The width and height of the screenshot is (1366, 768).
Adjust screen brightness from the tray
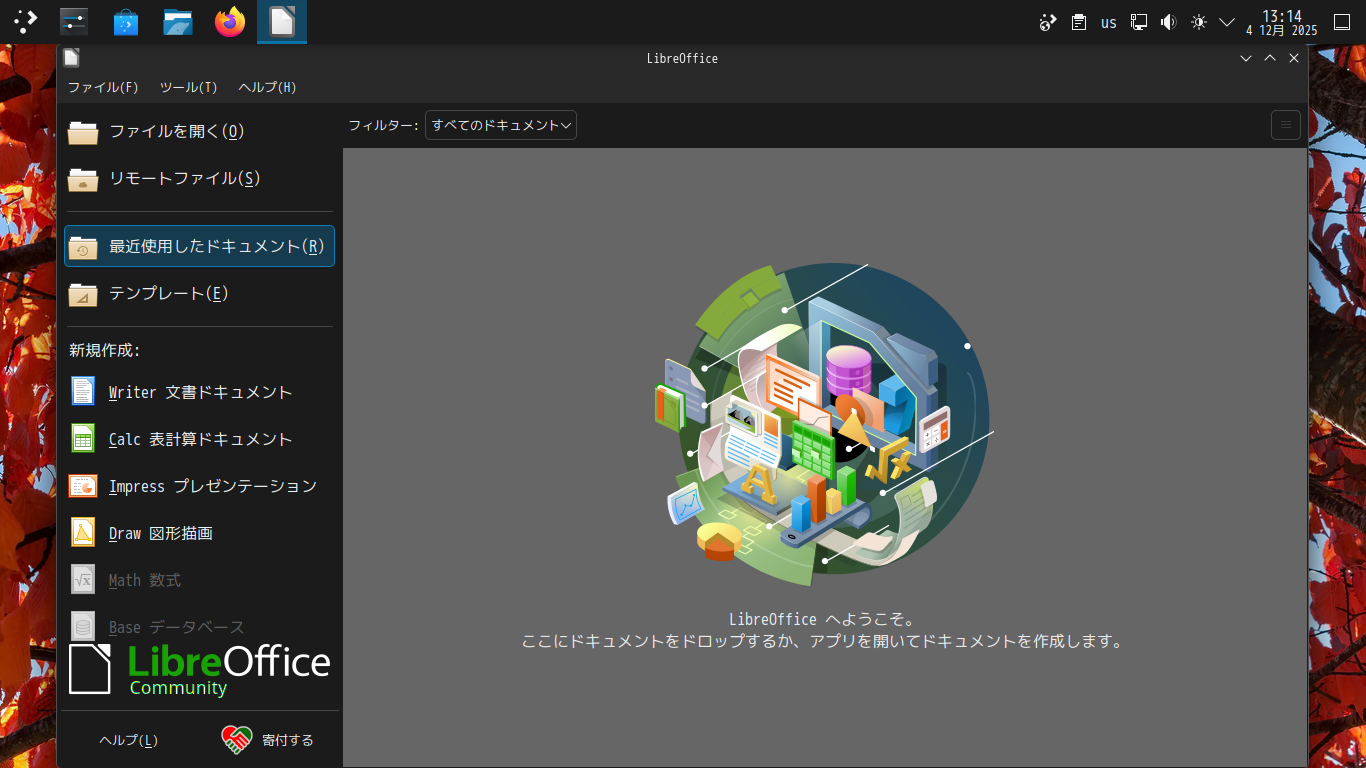1198,21
